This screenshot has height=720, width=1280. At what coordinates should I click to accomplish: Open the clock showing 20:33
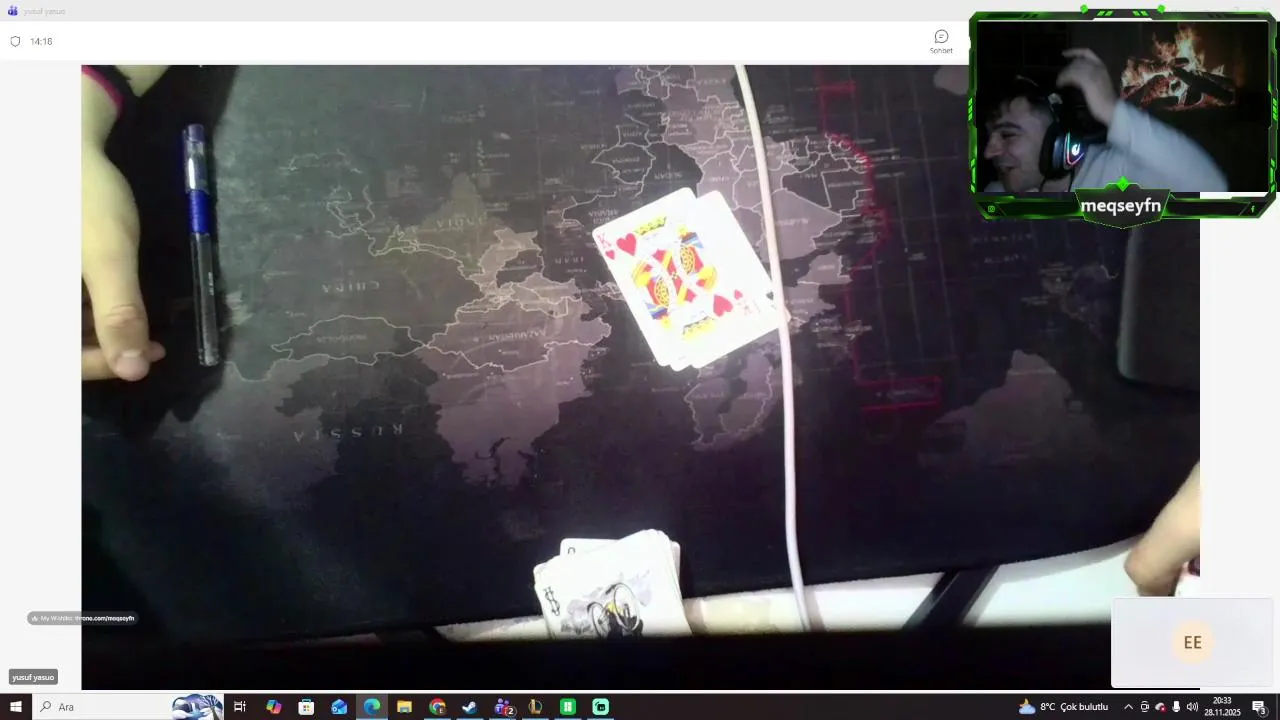[1222, 707]
